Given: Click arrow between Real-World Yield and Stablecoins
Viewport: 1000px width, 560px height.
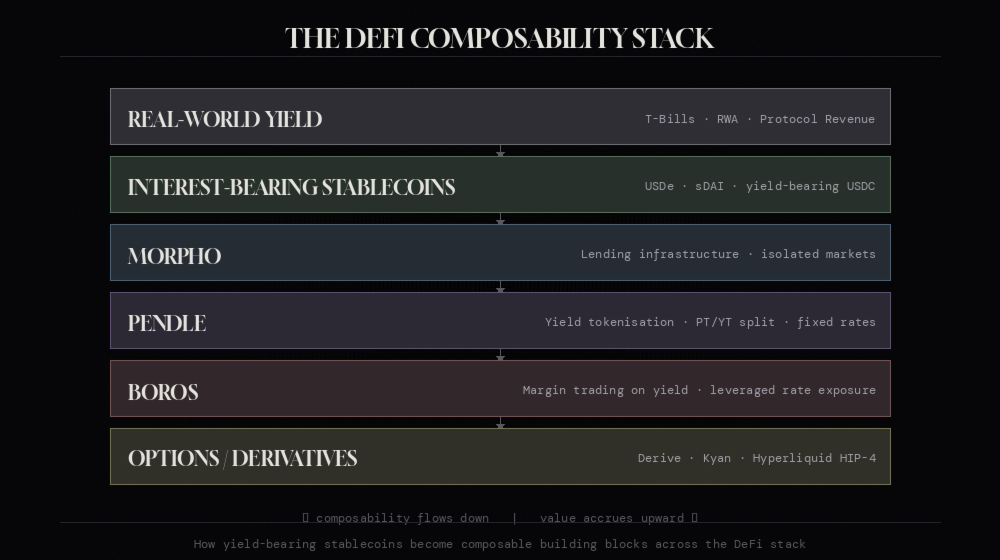Looking at the screenshot, I should 501,151.
